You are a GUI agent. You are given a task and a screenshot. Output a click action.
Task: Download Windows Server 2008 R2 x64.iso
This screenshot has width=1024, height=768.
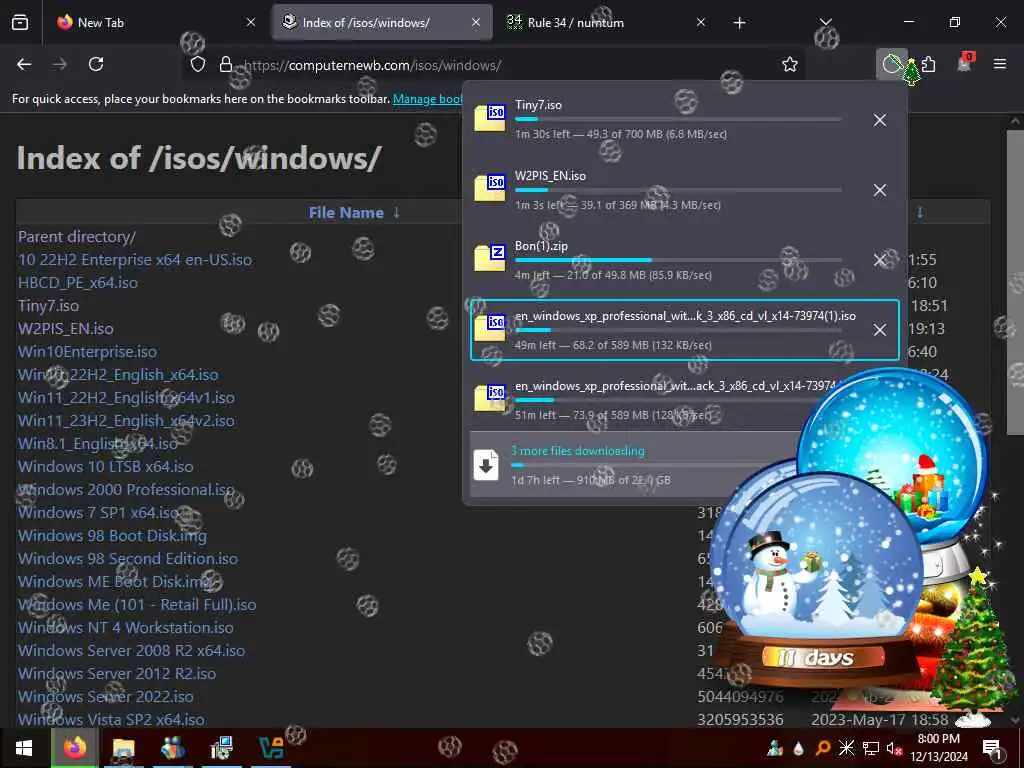[131, 650]
